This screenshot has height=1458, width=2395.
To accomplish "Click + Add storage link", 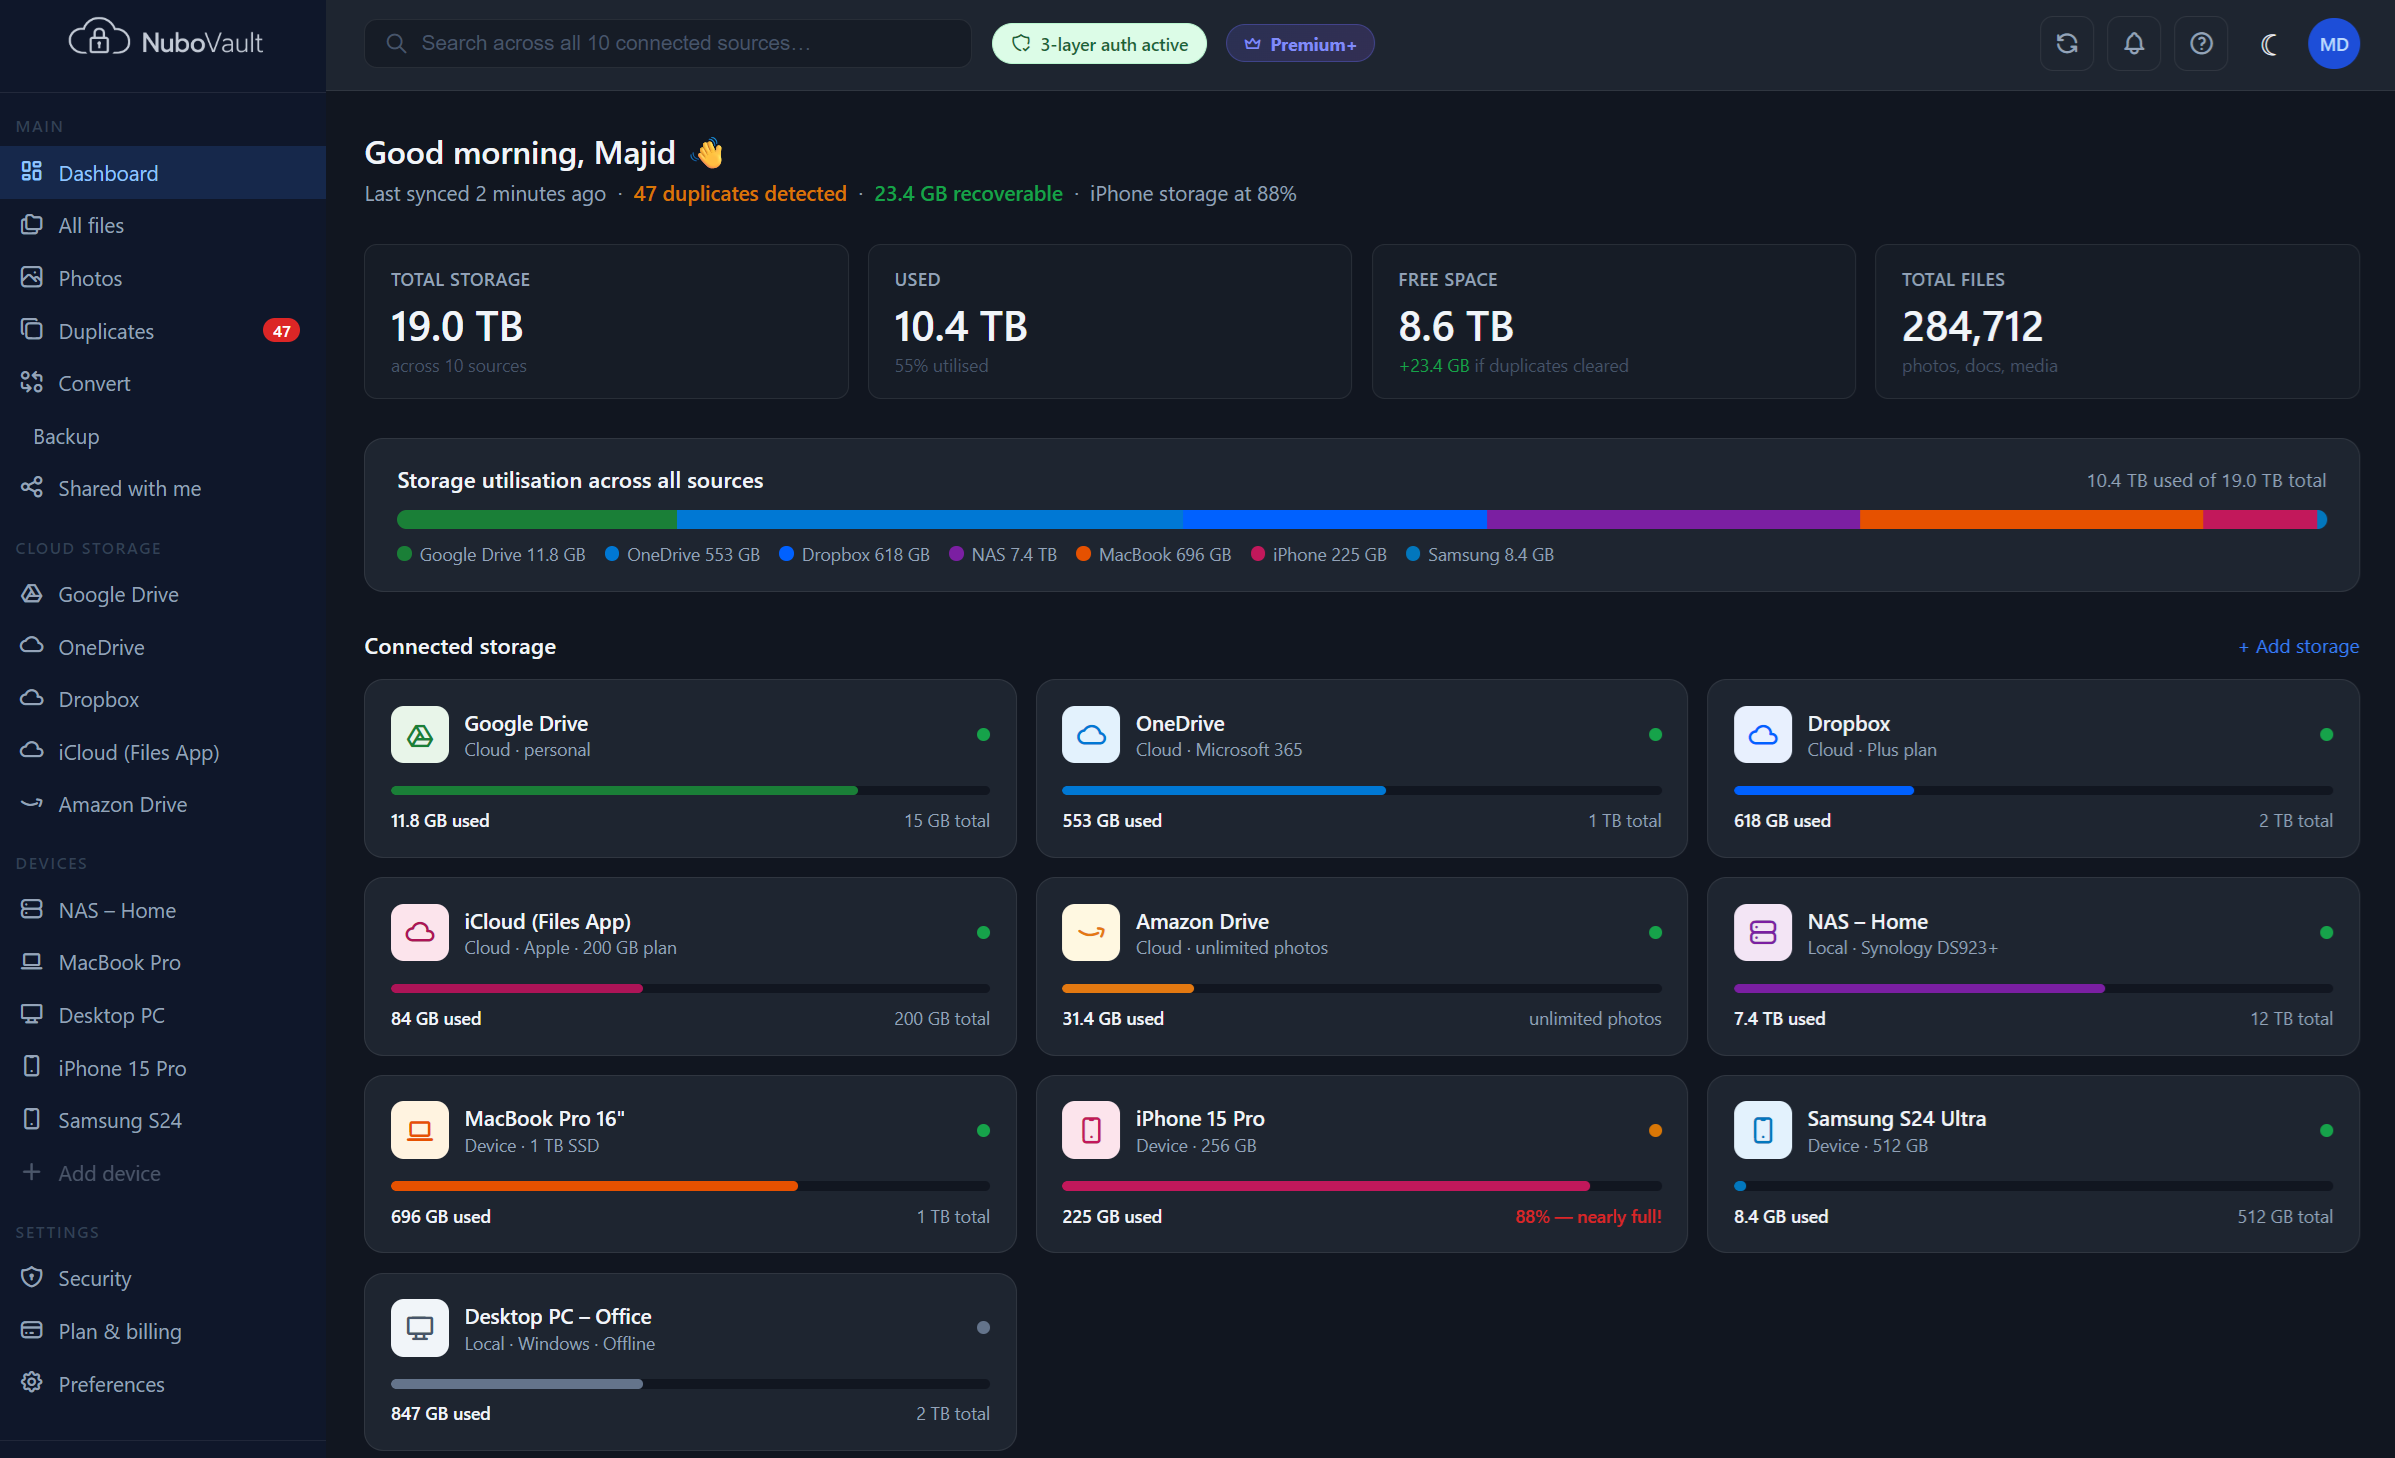I will (2298, 646).
